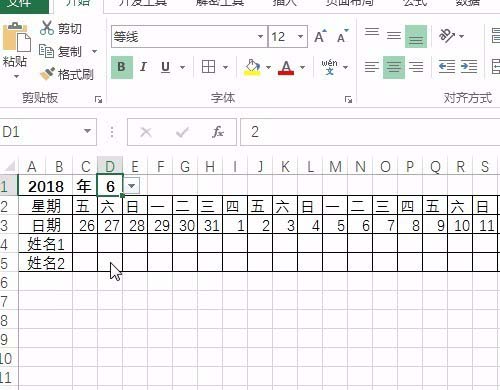The image size is (500, 390).
Task: Open the underline style dropdown
Action: pos(182,67)
